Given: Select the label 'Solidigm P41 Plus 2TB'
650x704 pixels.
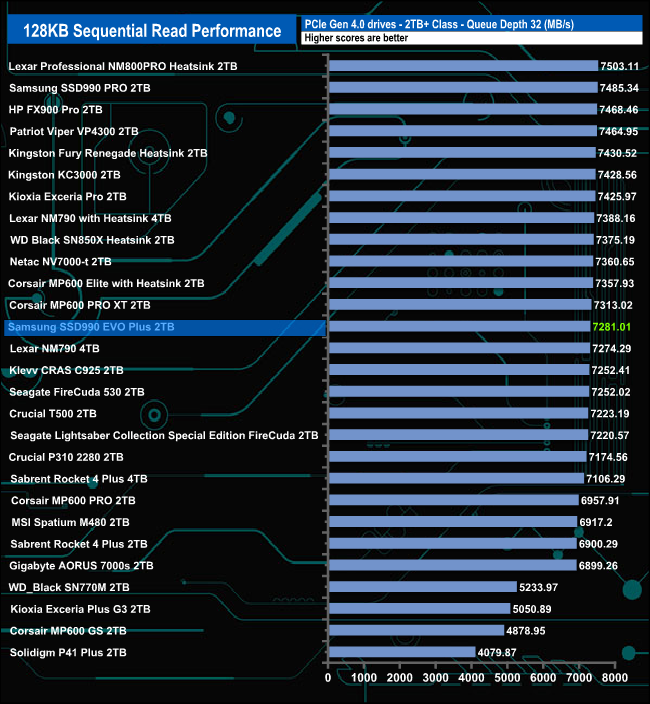Looking at the screenshot, I should point(68,653).
